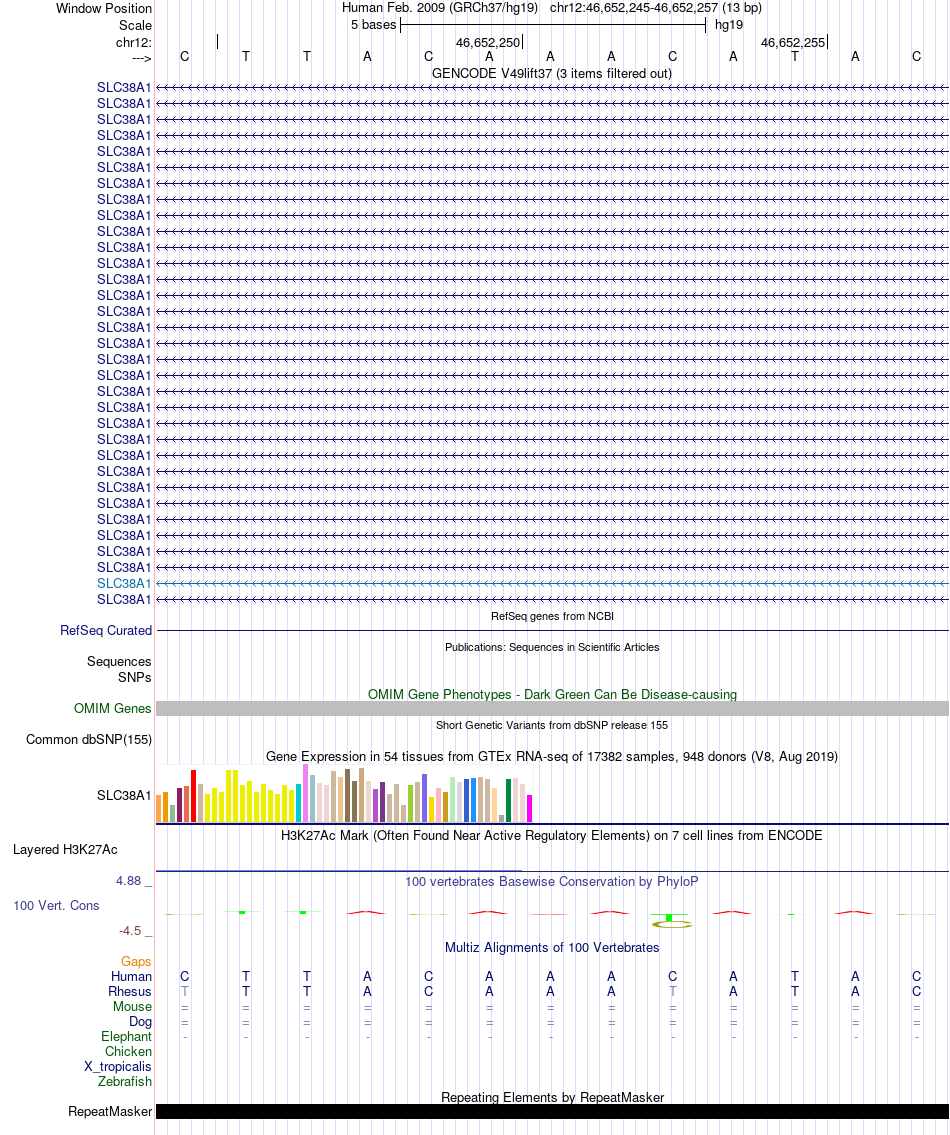Select the X_tropicalis species label
The image size is (950, 1135).
click(117, 1067)
